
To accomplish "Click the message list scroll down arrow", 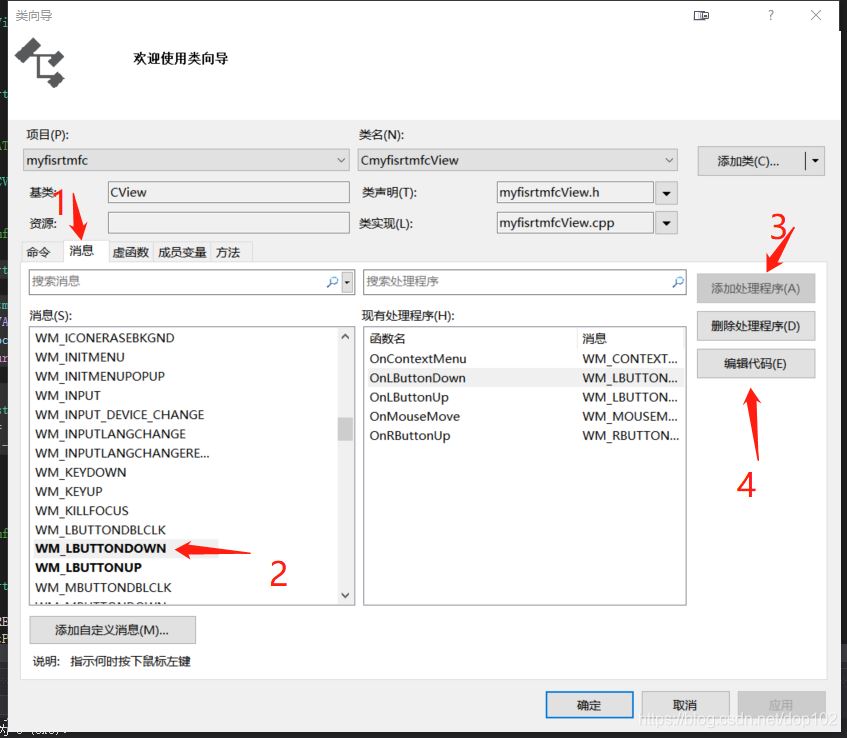I will (x=345, y=595).
